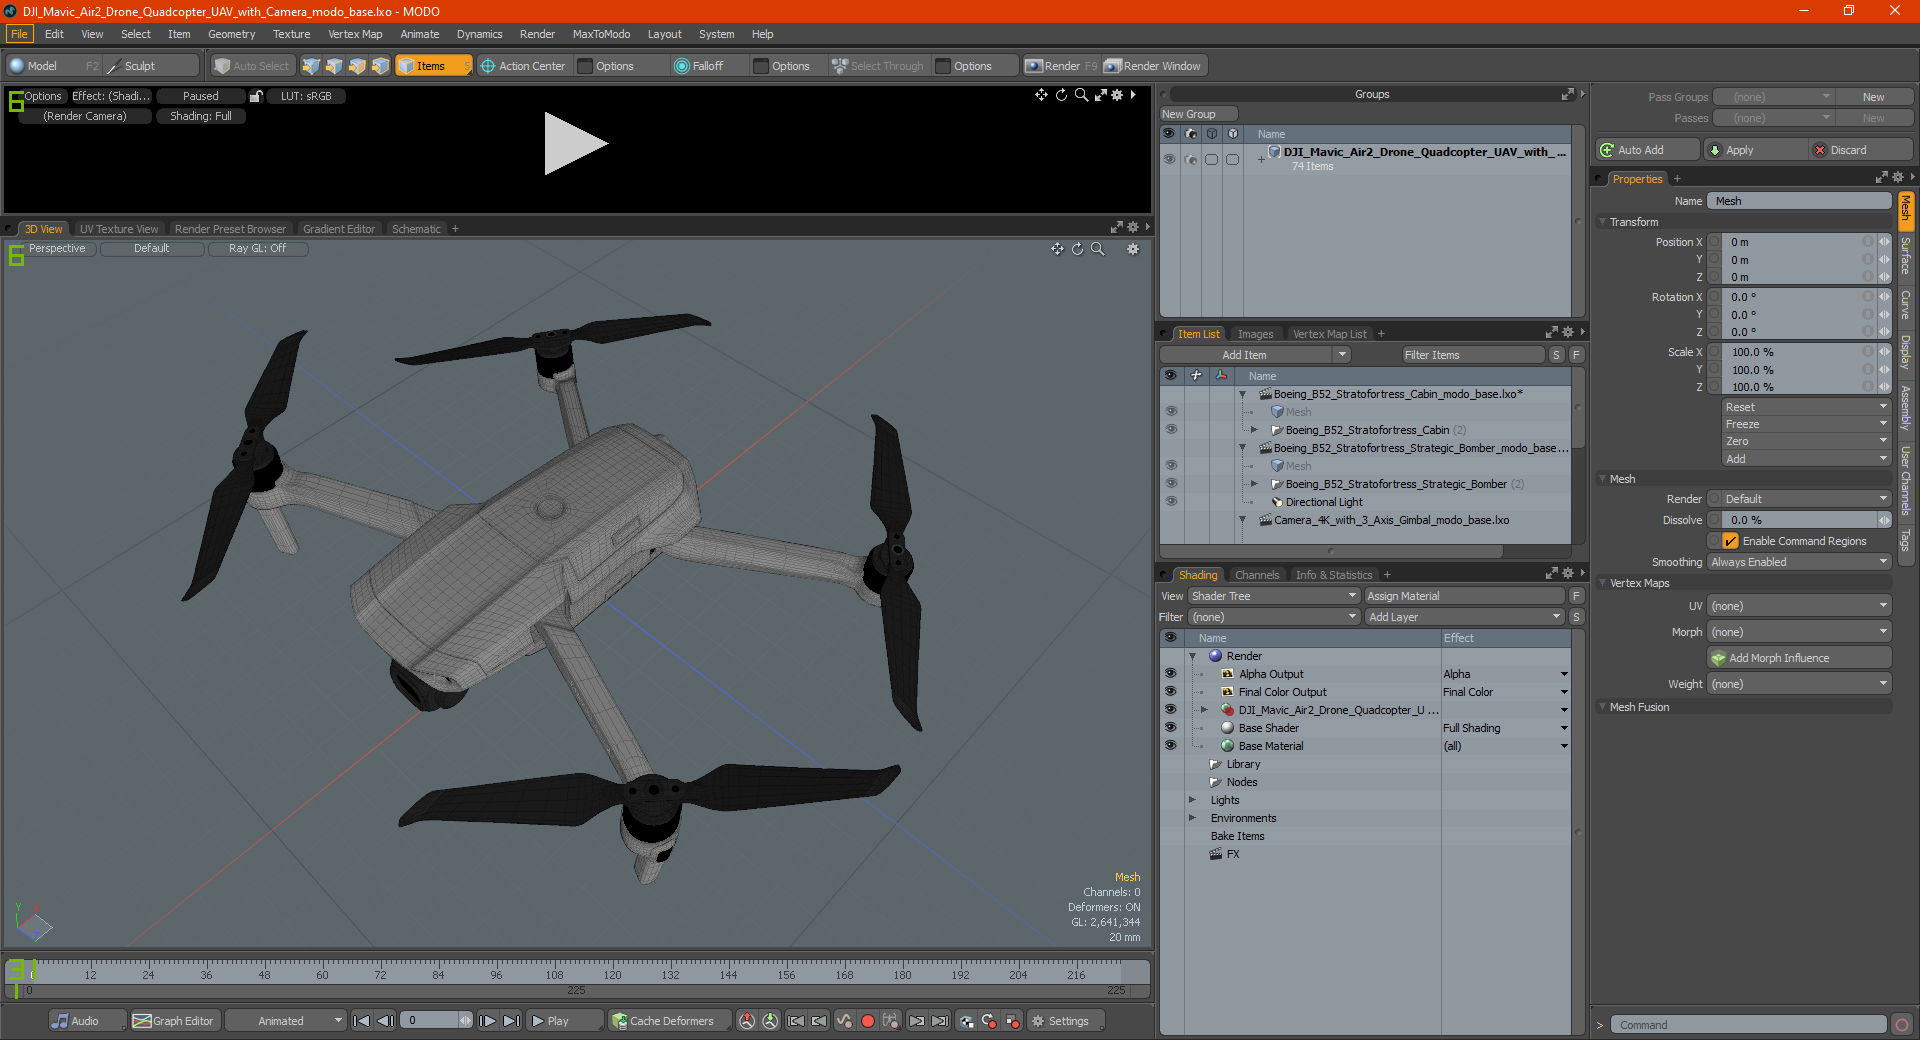Click the preview reset rotate icon
The height and width of the screenshot is (1040, 1920).
(x=1061, y=95)
